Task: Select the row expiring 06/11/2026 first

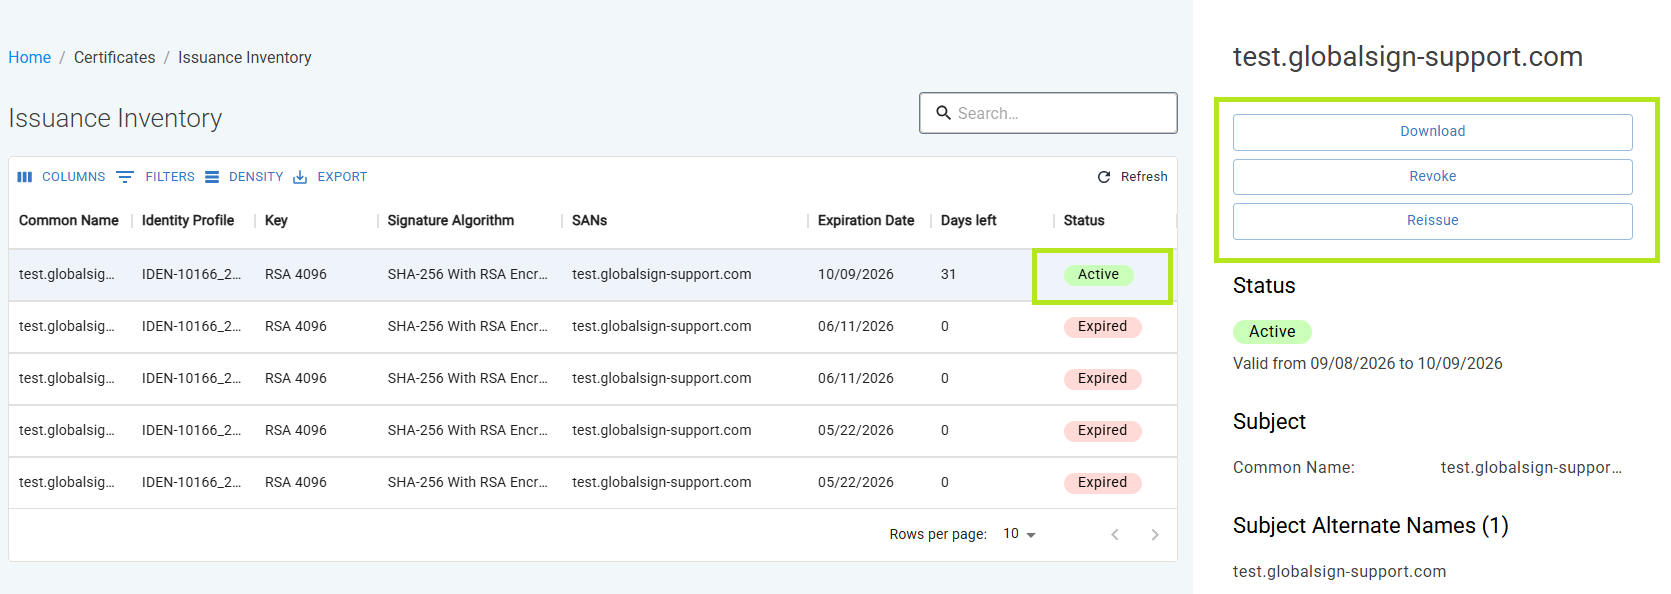Action: point(592,327)
